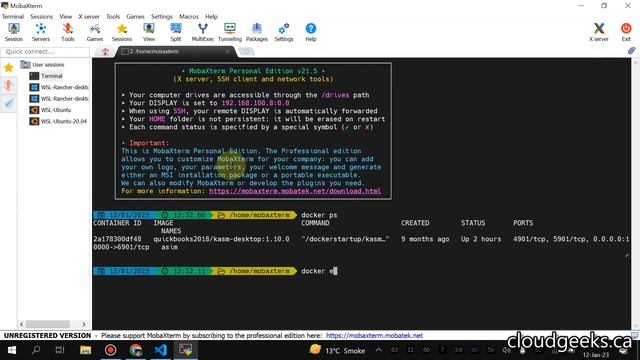Close the /home/mobaxterm tab
This screenshot has height=360, width=640.
227,51
